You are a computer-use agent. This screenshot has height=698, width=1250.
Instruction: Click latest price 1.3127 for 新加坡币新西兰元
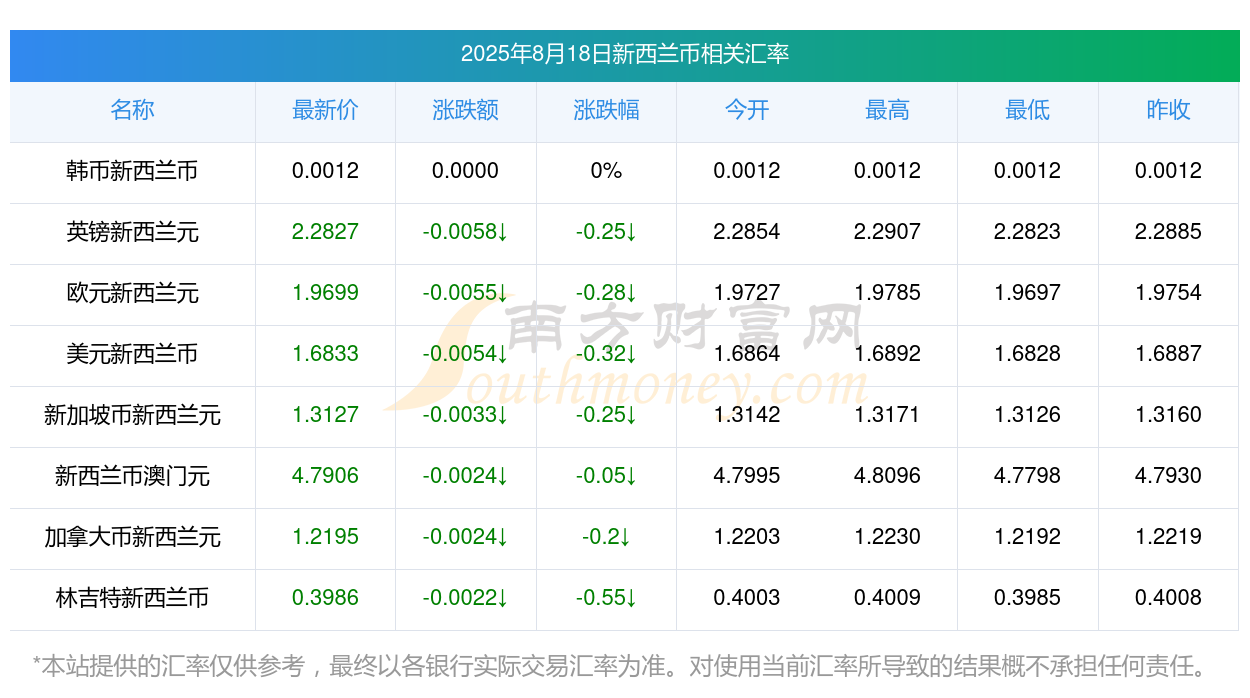325,415
